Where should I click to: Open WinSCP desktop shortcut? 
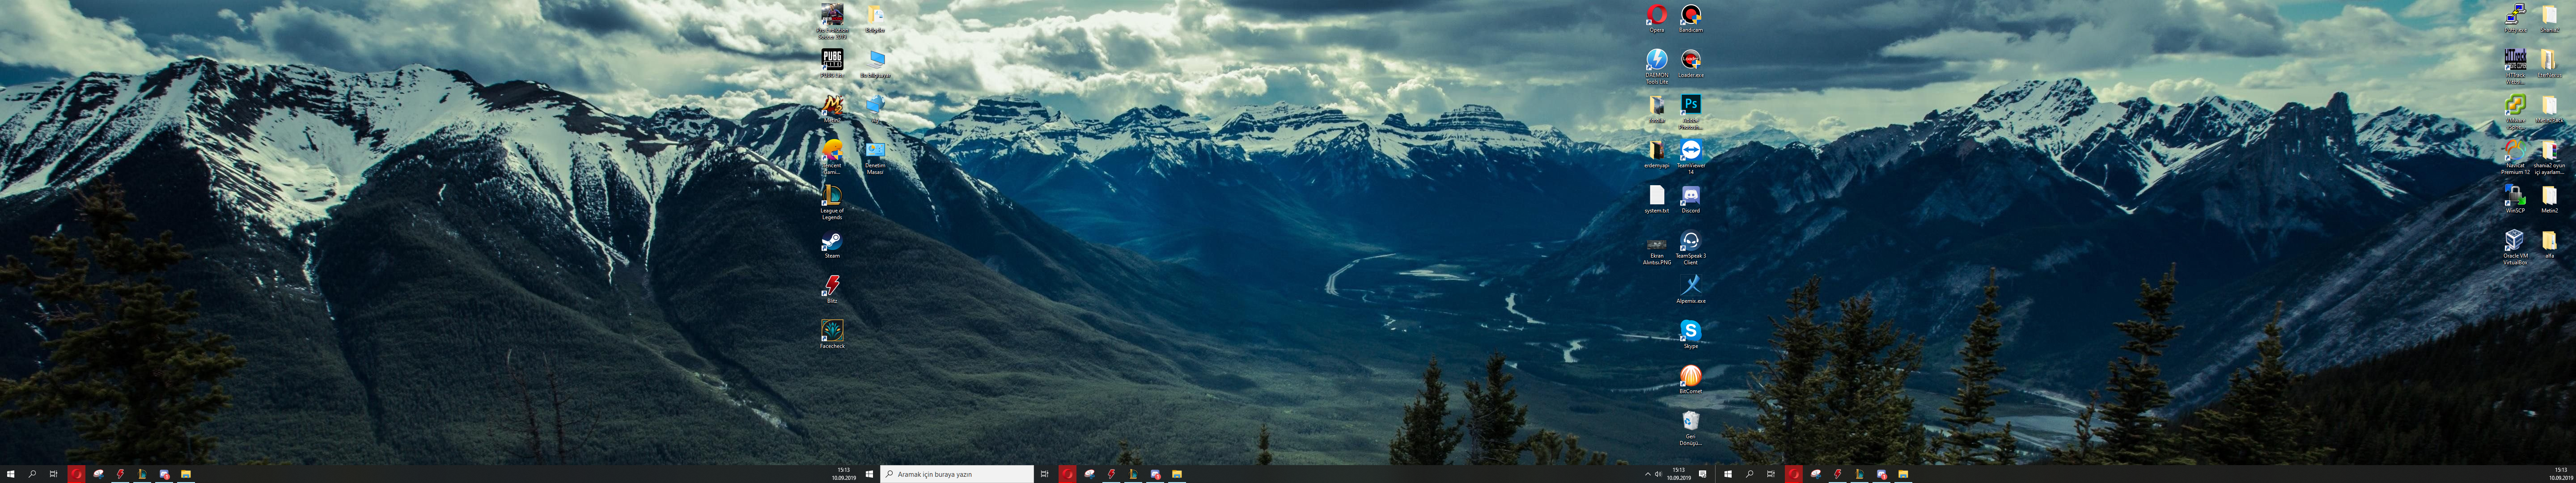[x=2516, y=200]
